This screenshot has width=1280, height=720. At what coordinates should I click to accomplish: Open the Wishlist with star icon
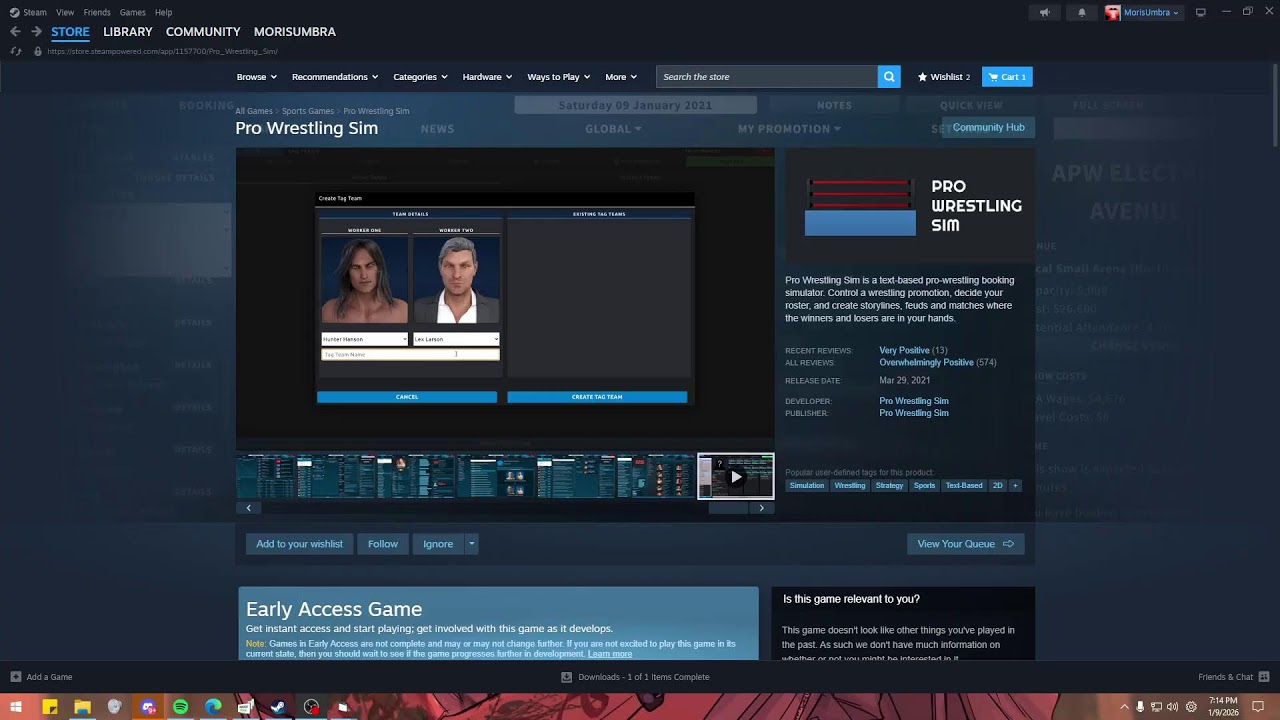click(x=944, y=77)
